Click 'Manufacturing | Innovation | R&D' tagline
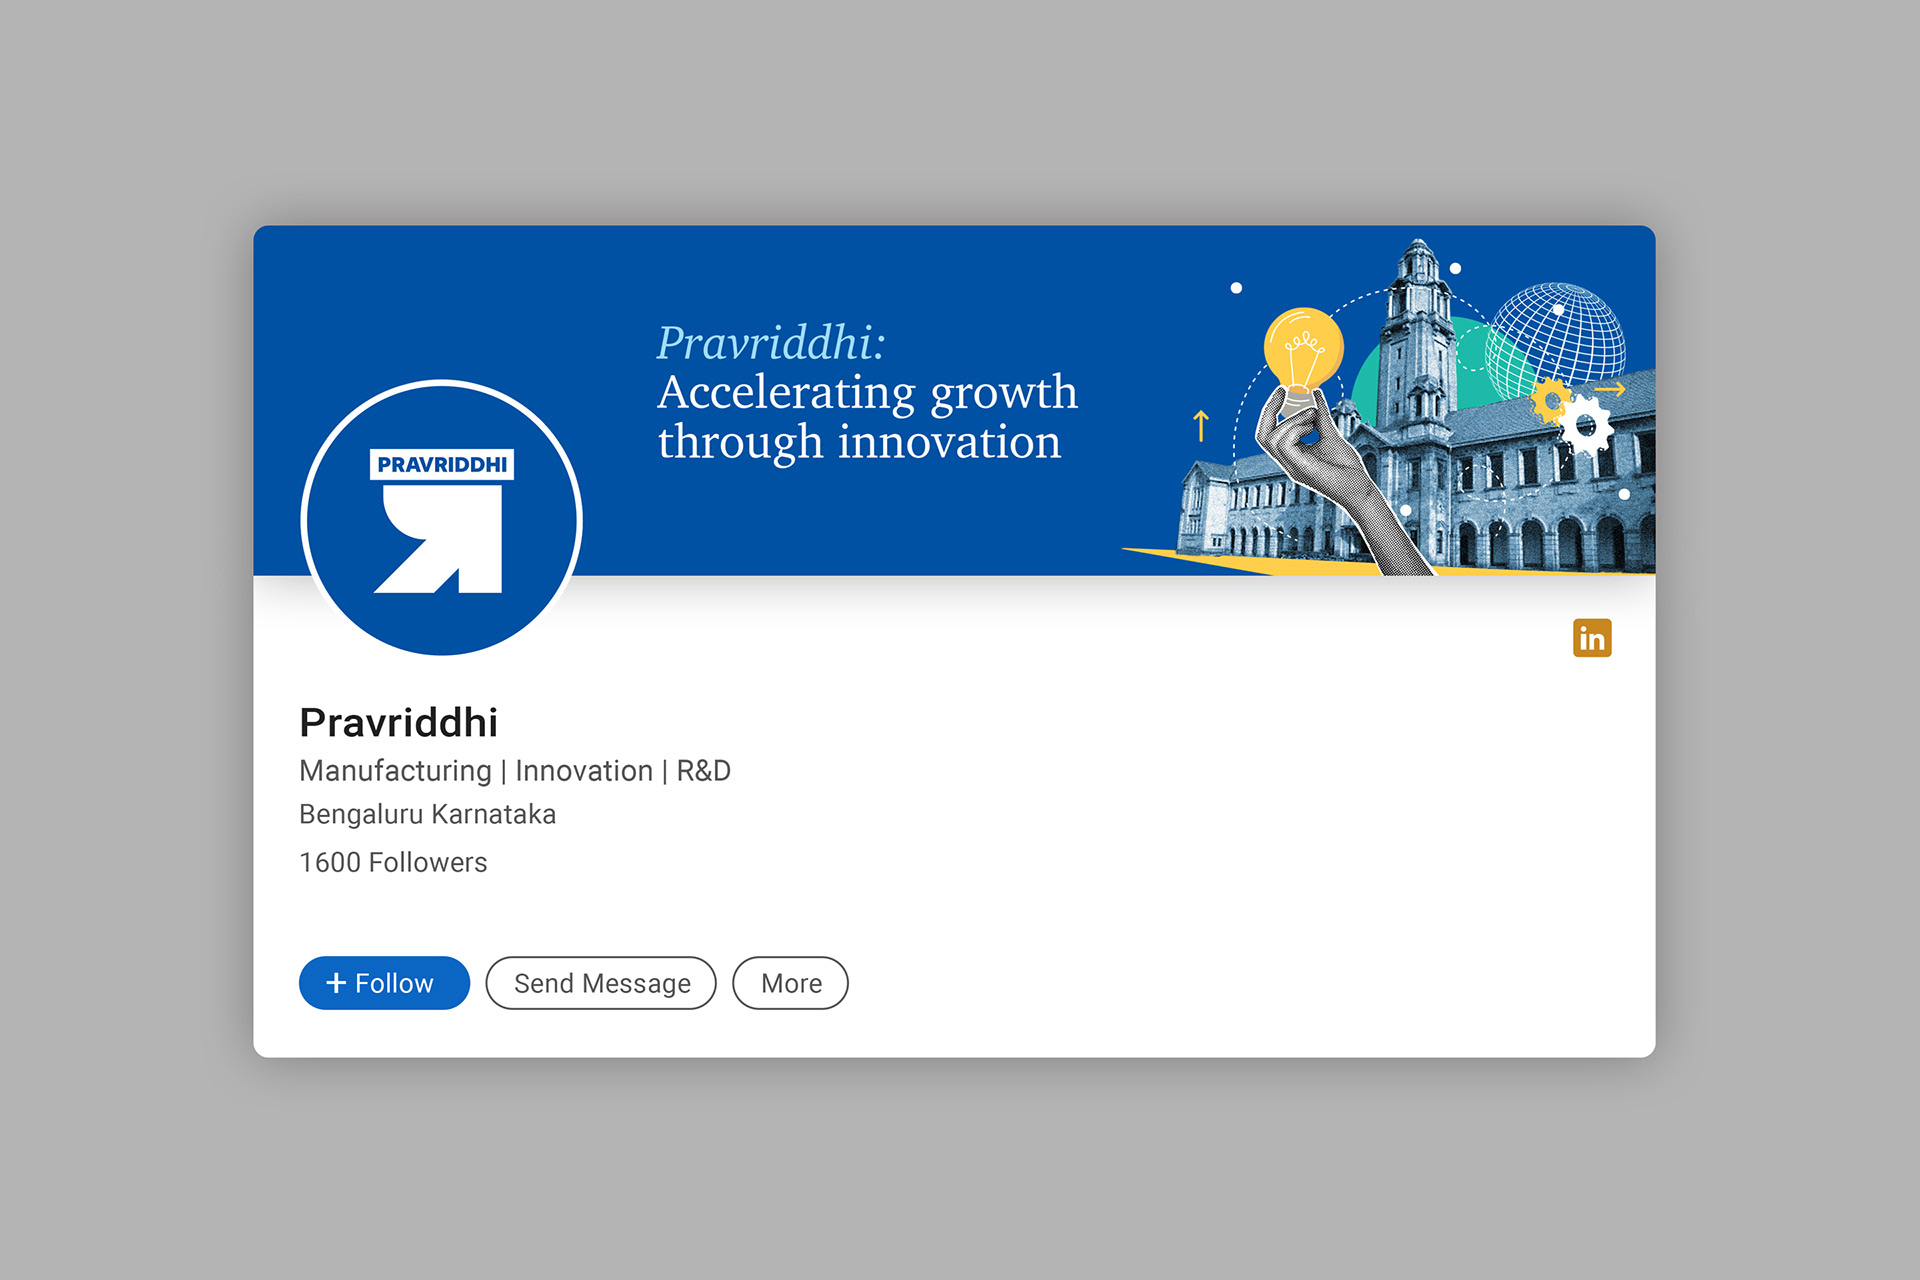The height and width of the screenshot is (1280, 1920). (x=515, y=771)
